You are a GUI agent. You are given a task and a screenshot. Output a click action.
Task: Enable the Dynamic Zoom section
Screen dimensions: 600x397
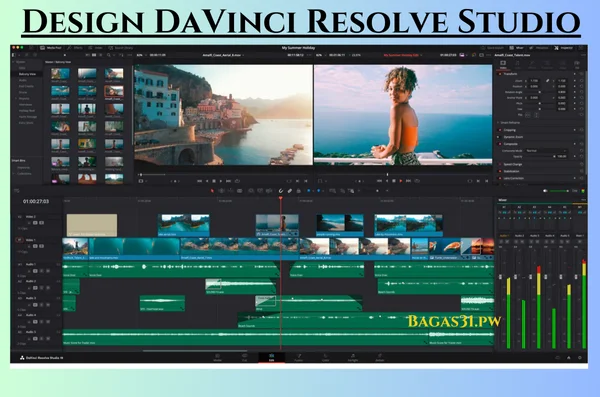[x=499, y=137]
